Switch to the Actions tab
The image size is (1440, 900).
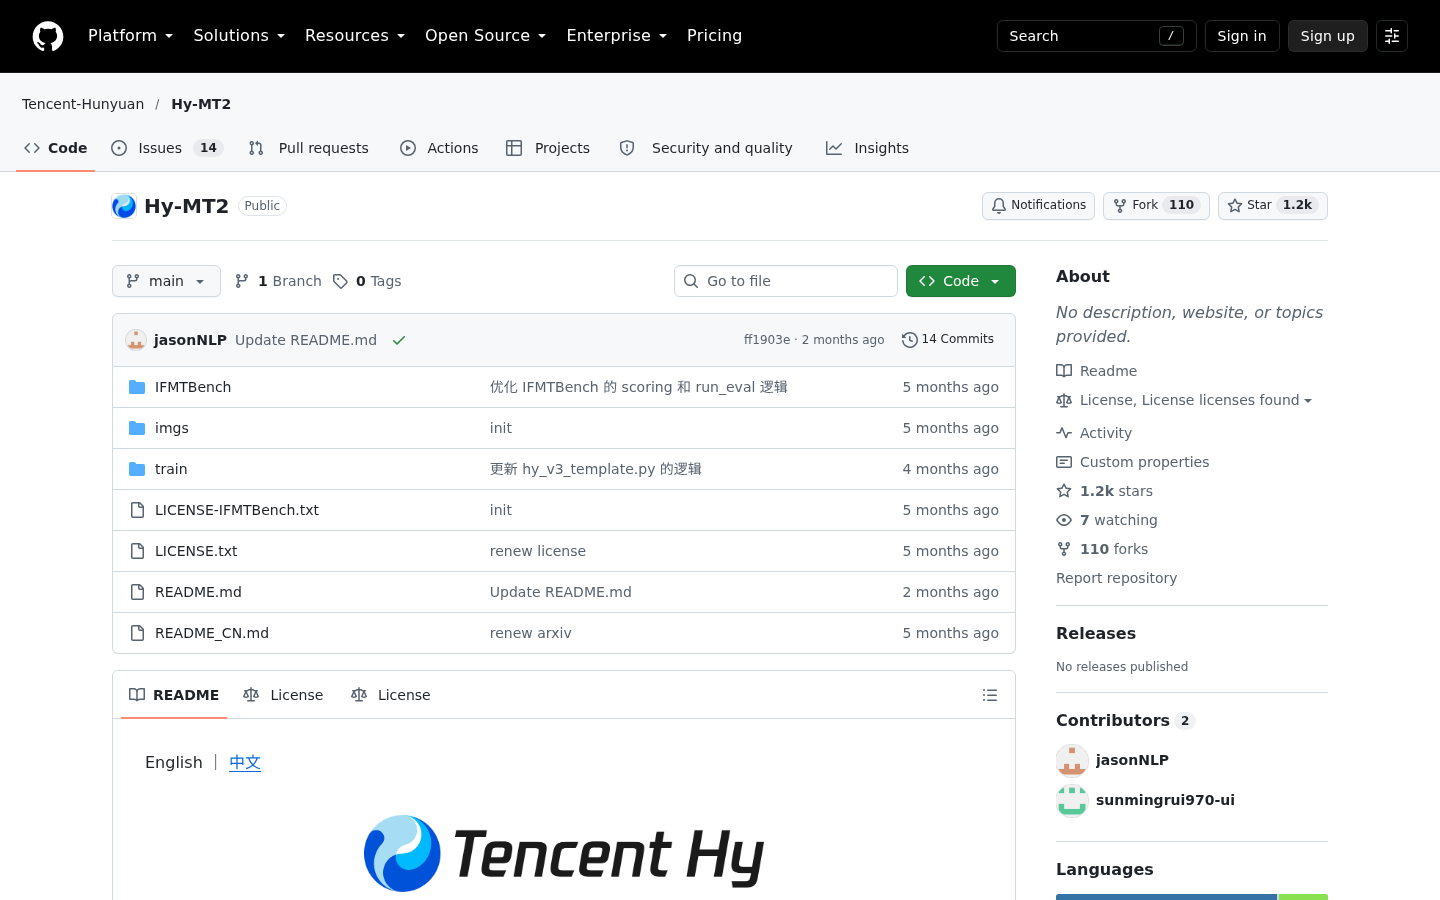pos(439,148)
